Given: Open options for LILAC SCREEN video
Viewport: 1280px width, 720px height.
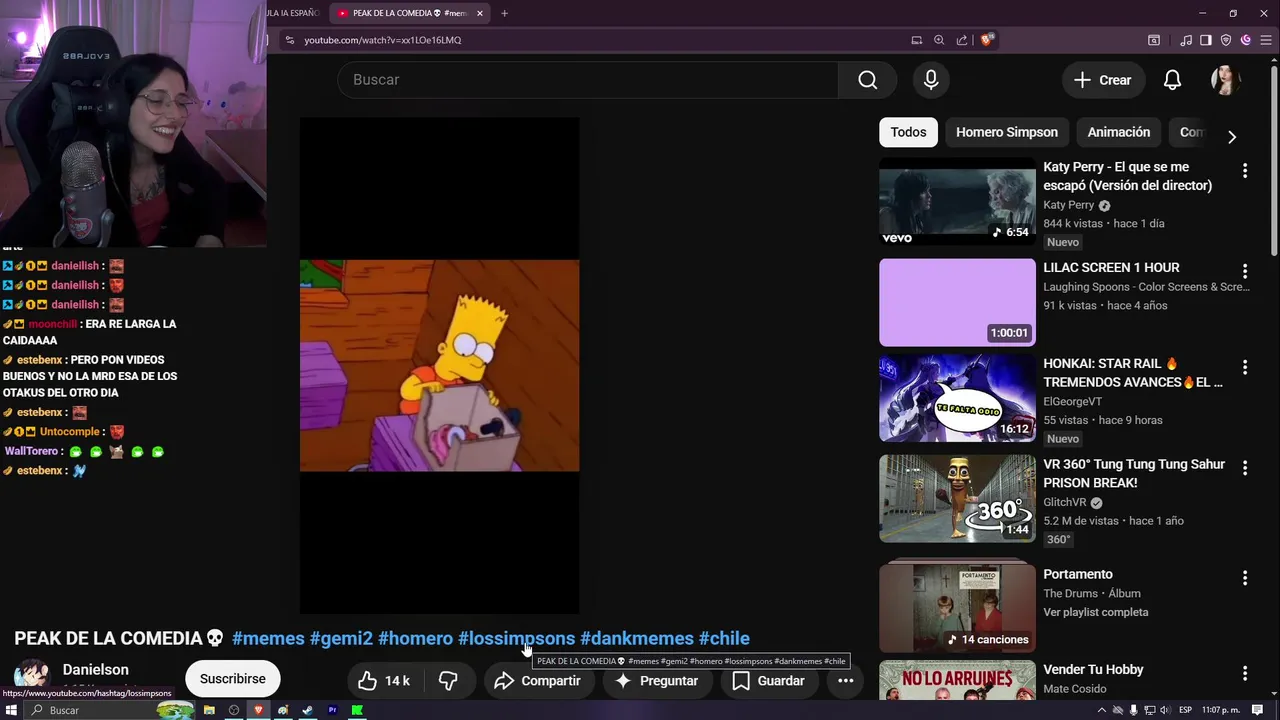Looking at the screenshot, I should [x=1245, y=271].
